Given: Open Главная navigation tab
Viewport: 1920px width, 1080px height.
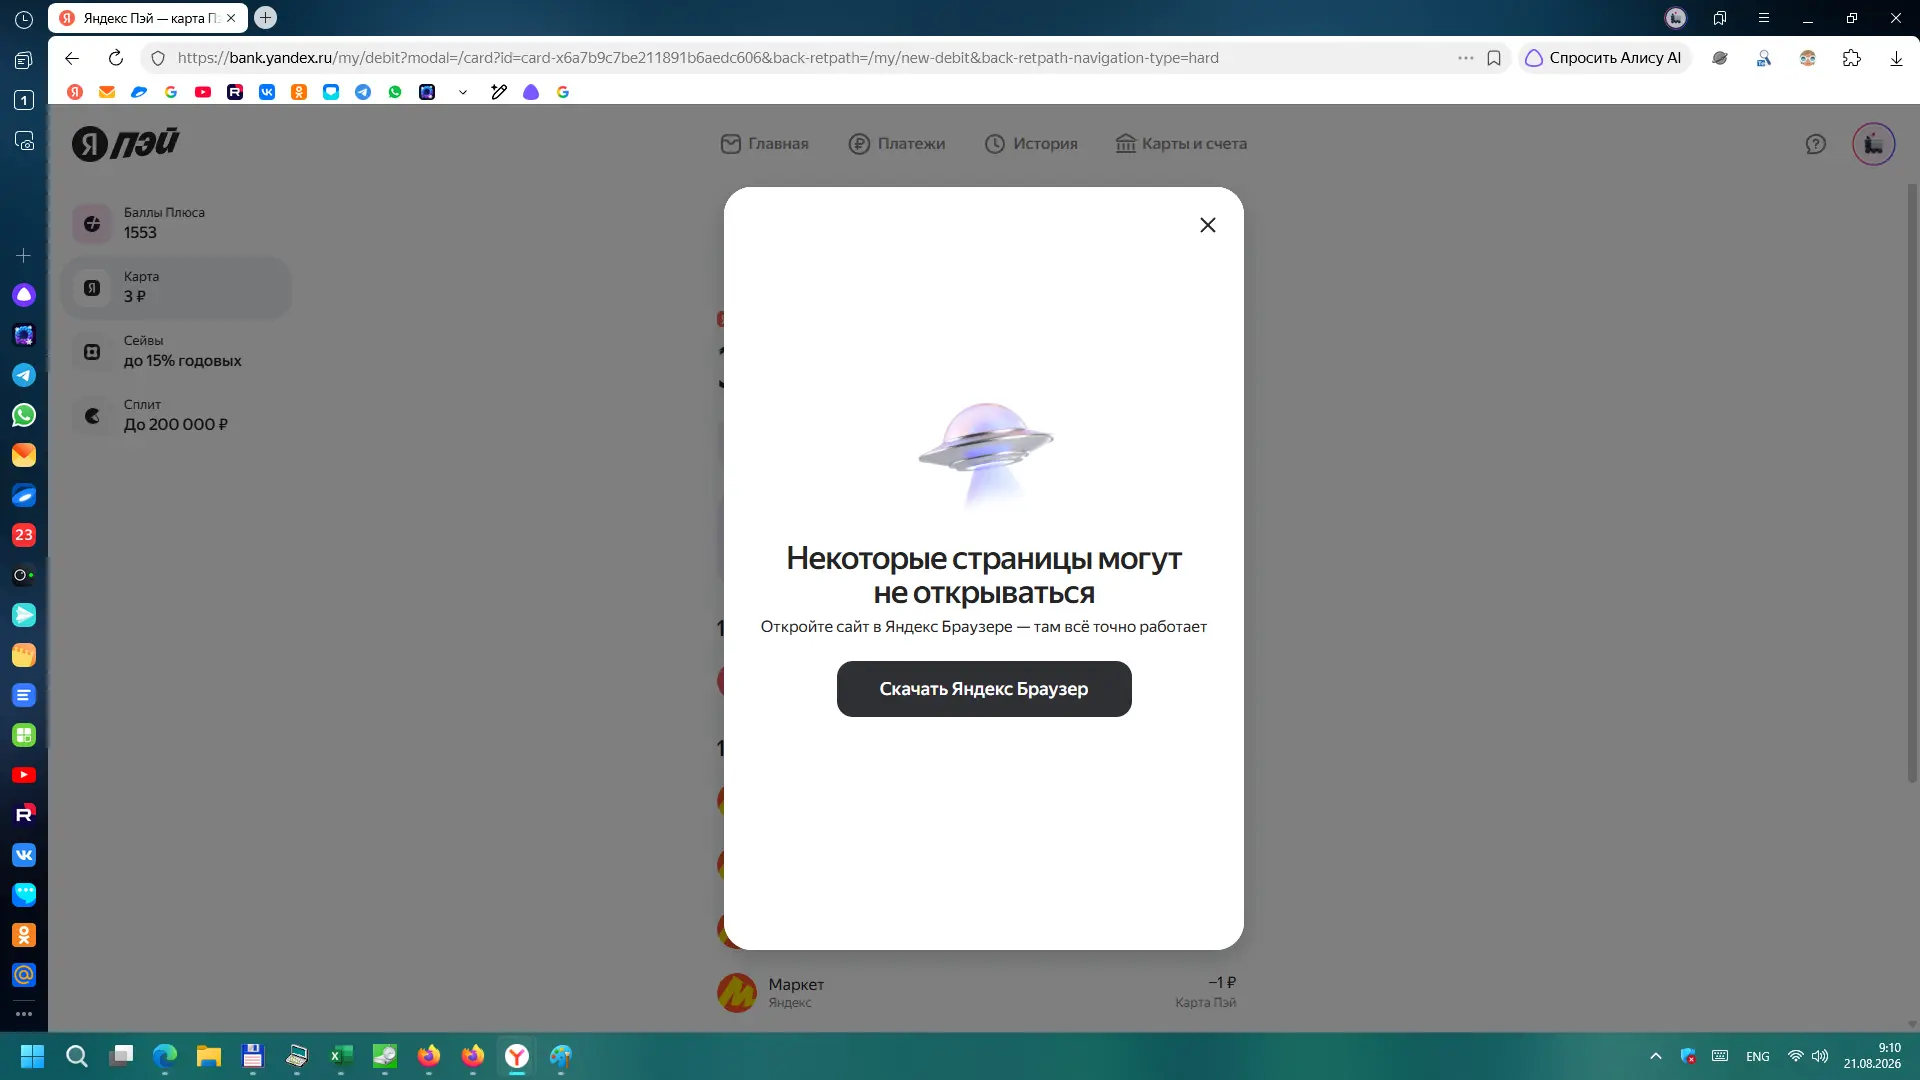Looking at the screenshot, I should click(x=765, y=144).
